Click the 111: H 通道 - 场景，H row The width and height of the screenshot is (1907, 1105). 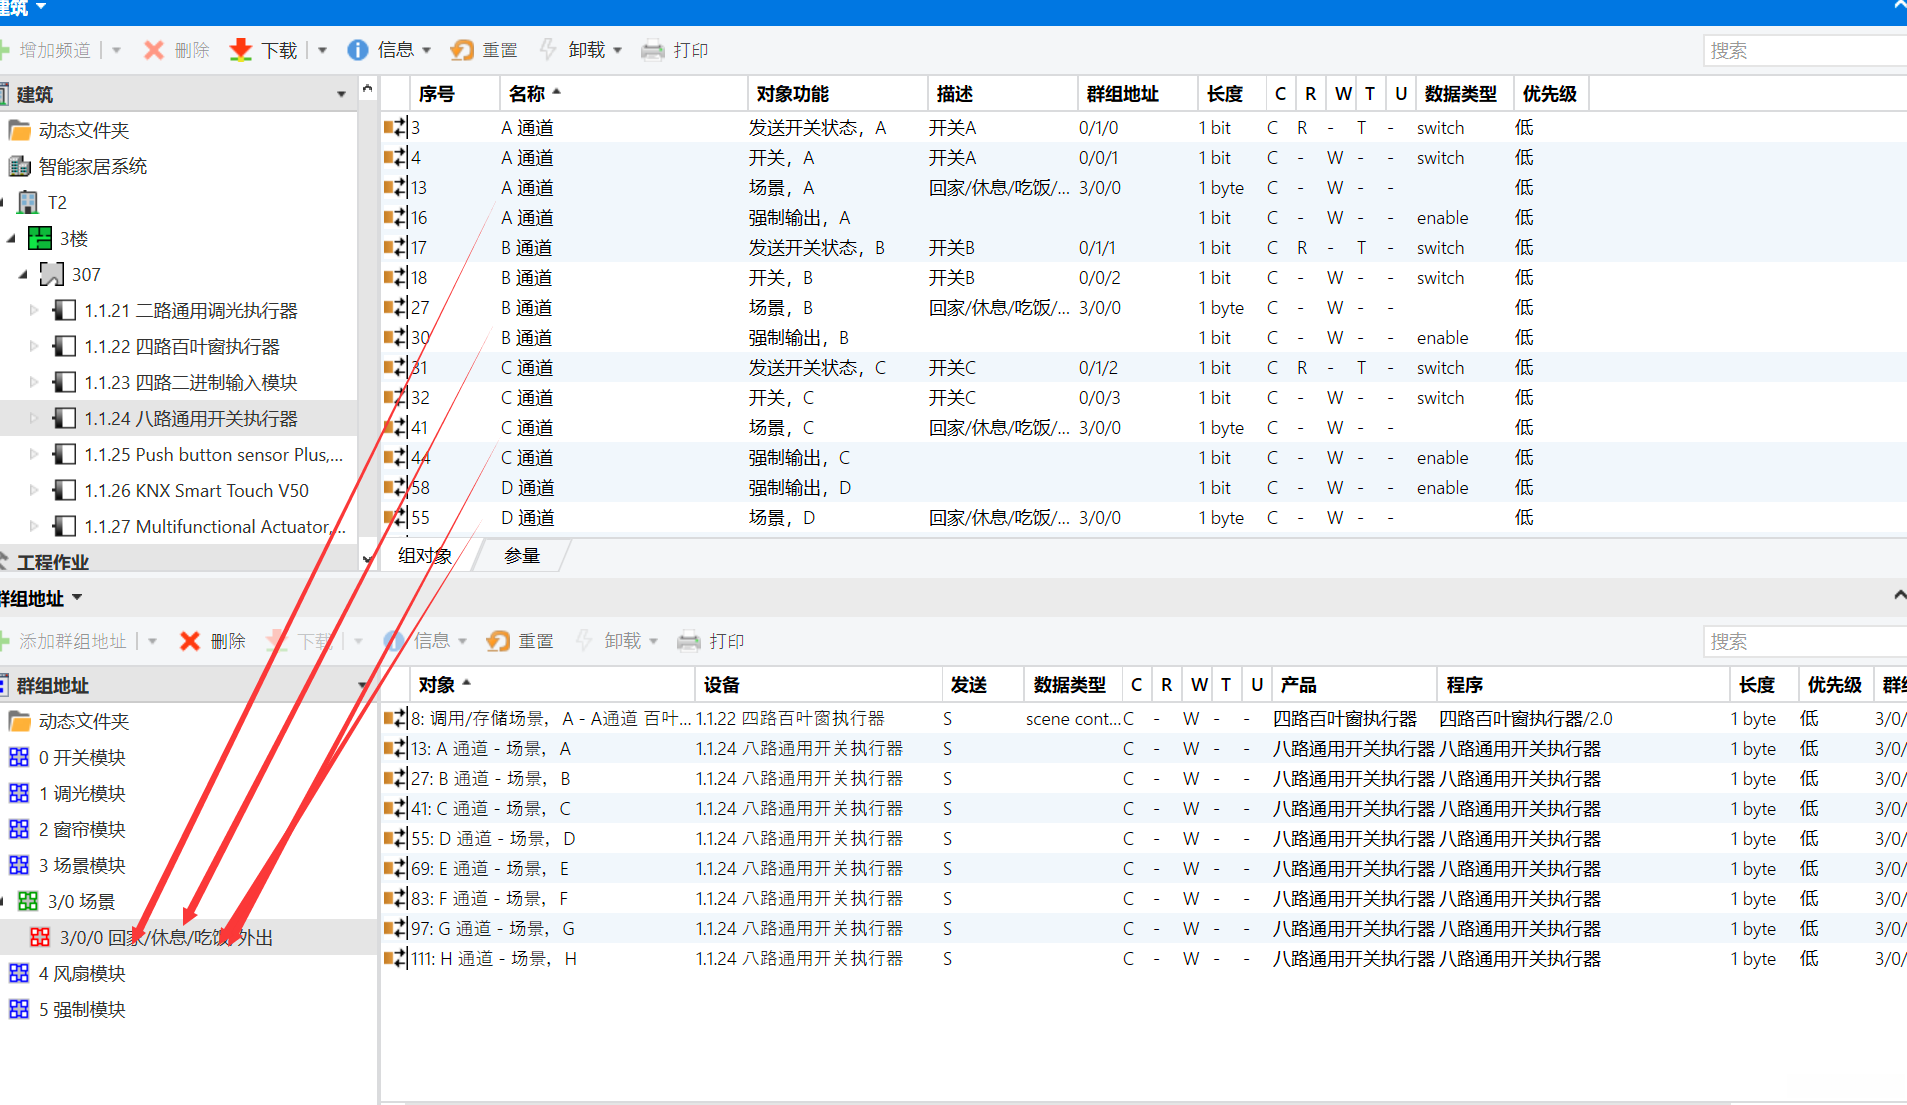(1143, 959)
